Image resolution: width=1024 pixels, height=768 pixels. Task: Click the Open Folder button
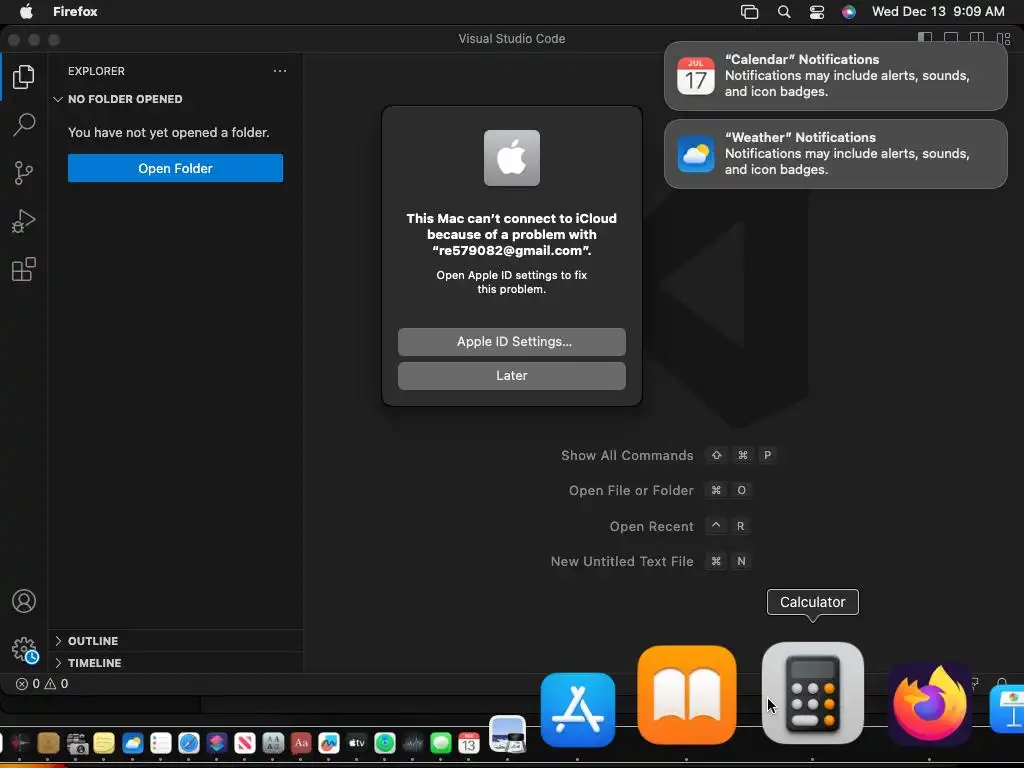[x=175, y=168]
